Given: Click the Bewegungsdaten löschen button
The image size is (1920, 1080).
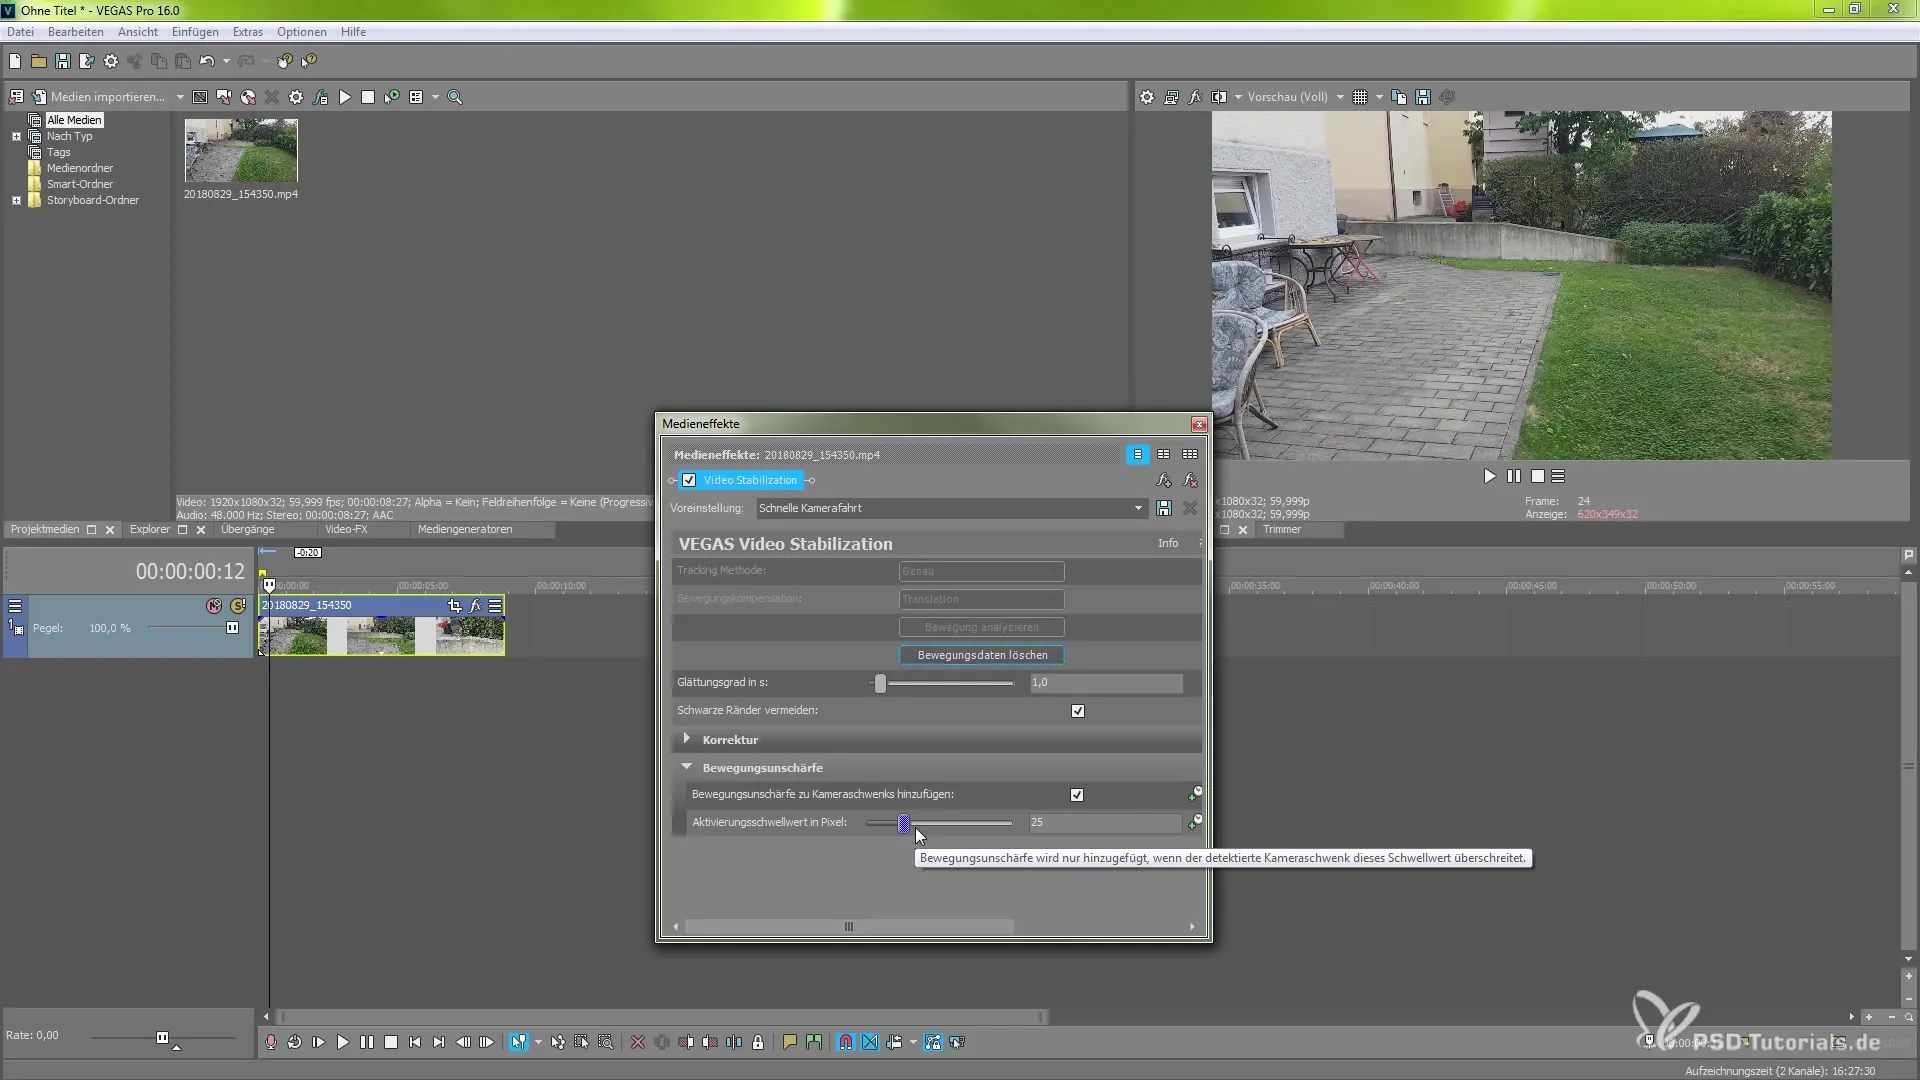Looking at the screenshot, I should pyautogui.click(x=982, y=655).
